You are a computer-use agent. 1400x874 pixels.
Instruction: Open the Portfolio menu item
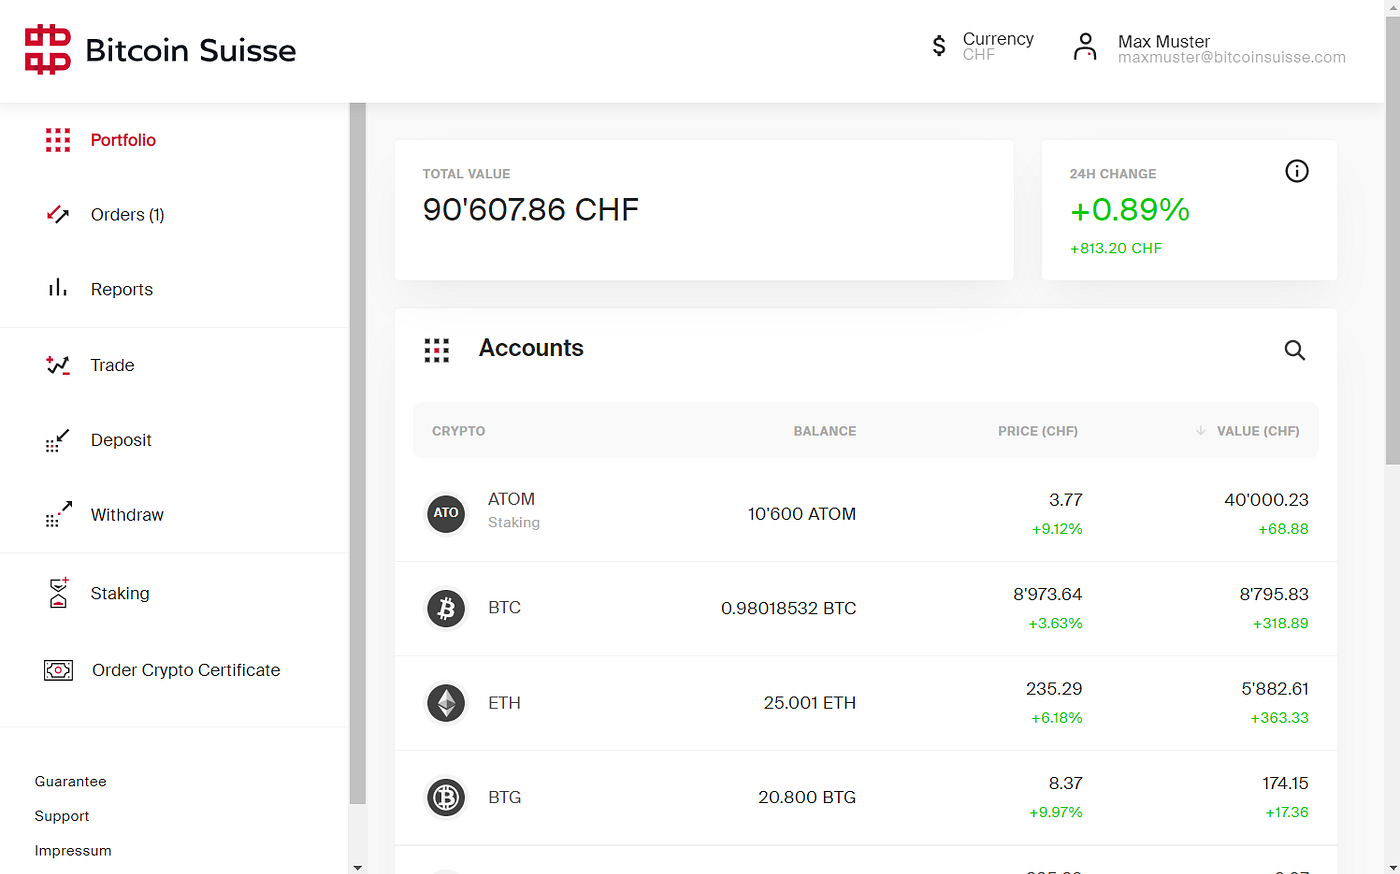(x=123, y=140)
